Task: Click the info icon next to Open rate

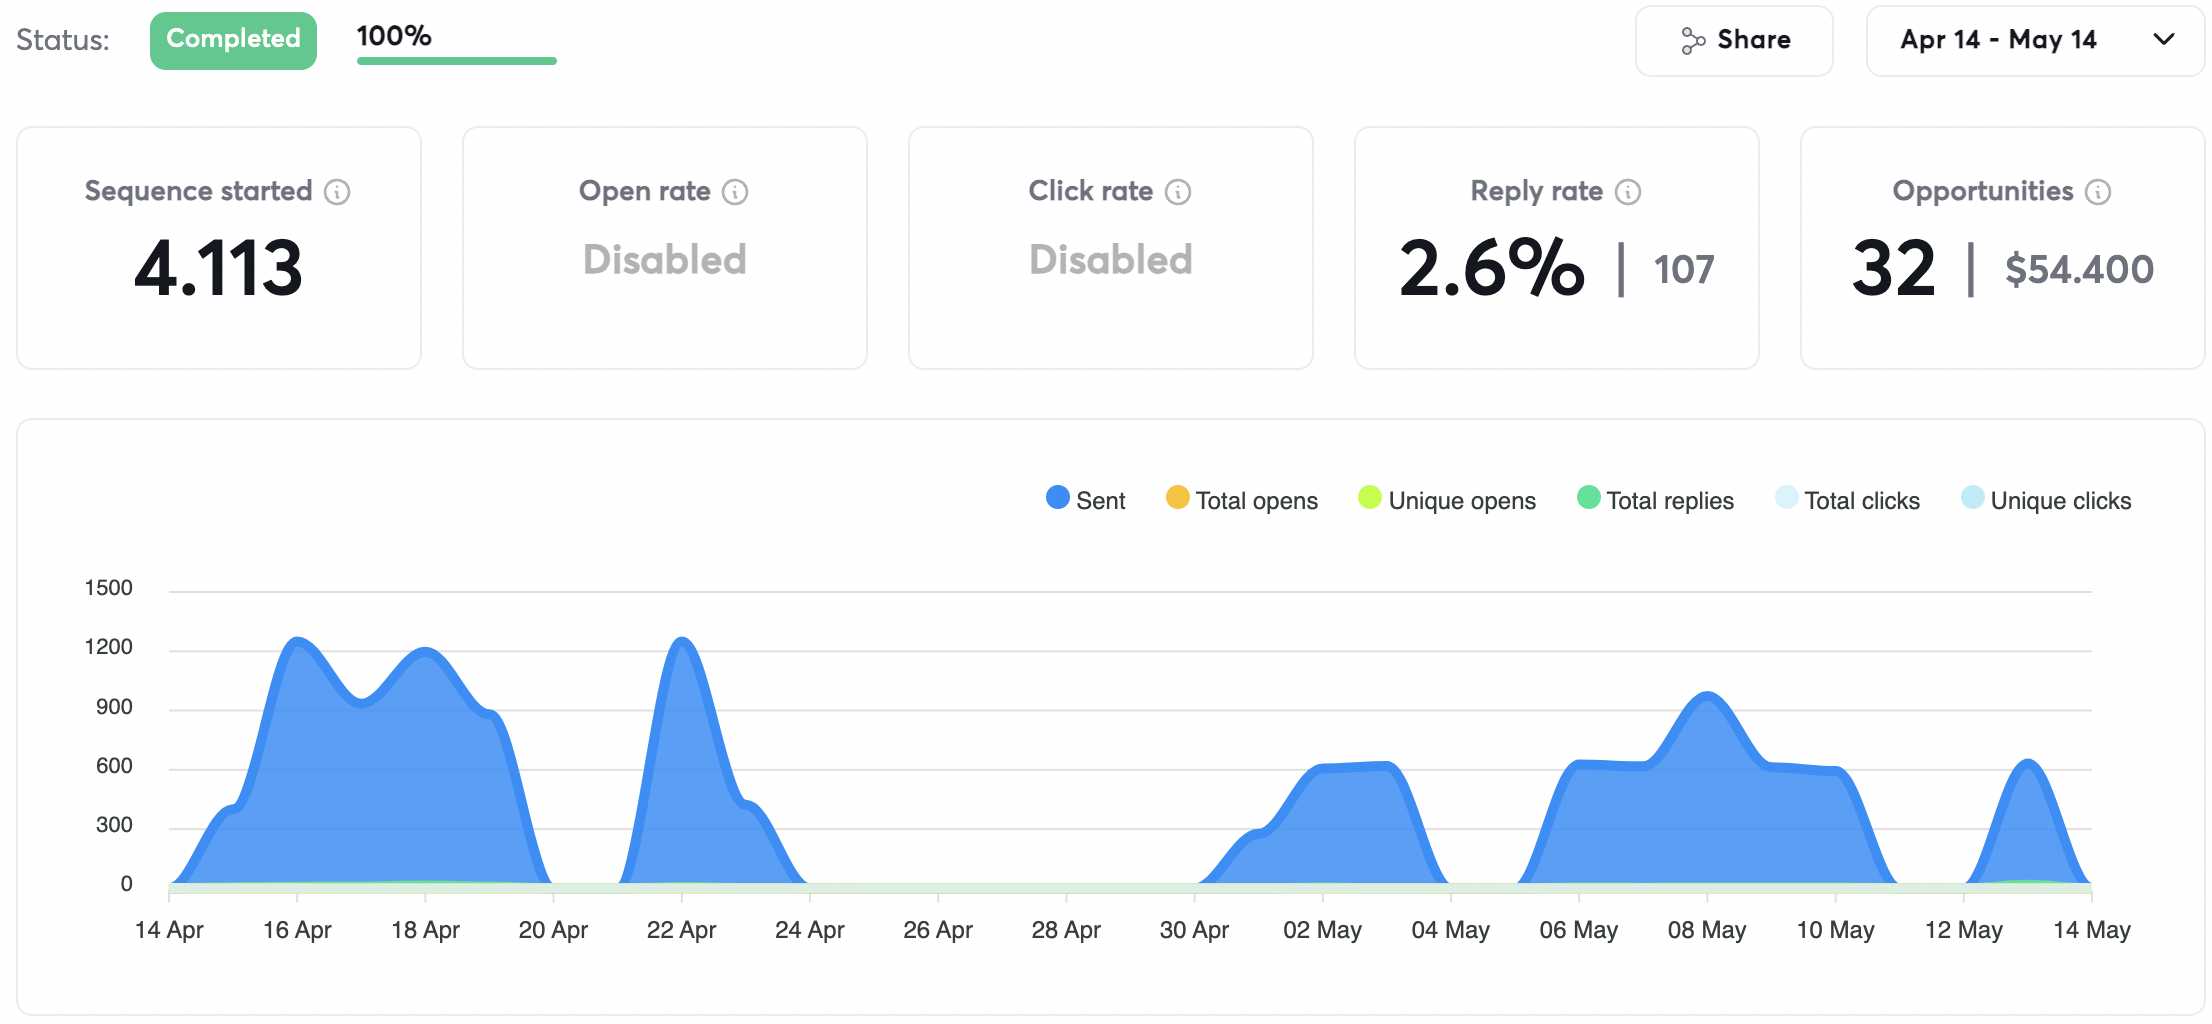Action: tap(735, 192)
